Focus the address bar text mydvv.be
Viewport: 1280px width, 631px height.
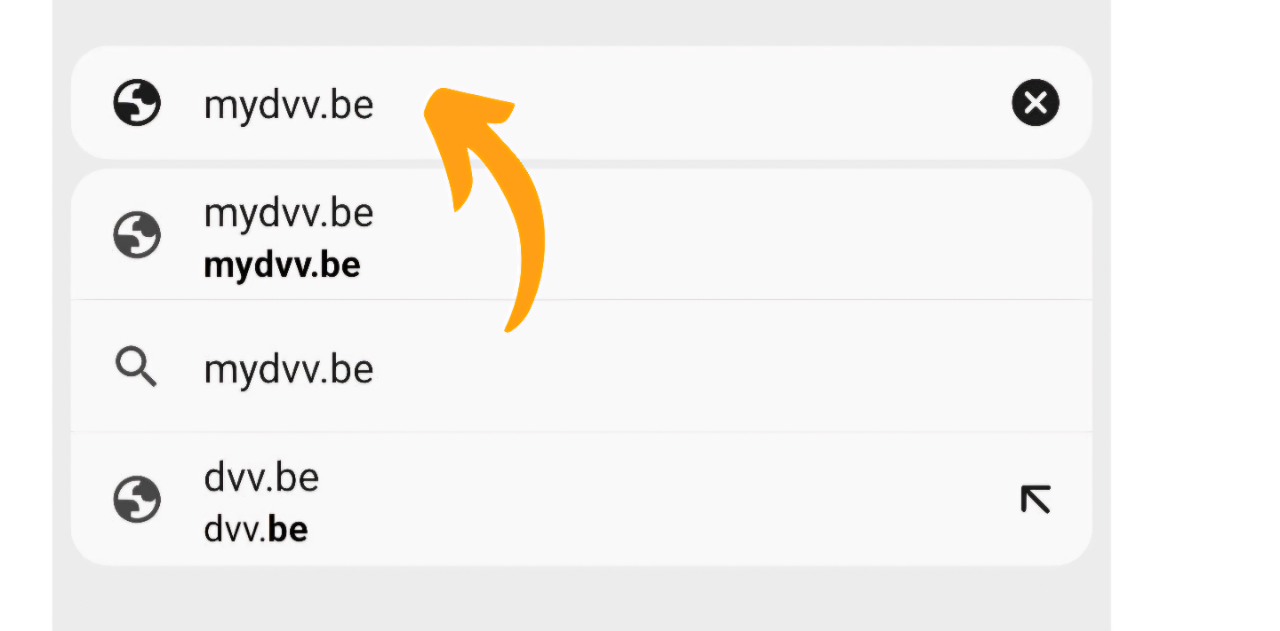pos(288,104)
